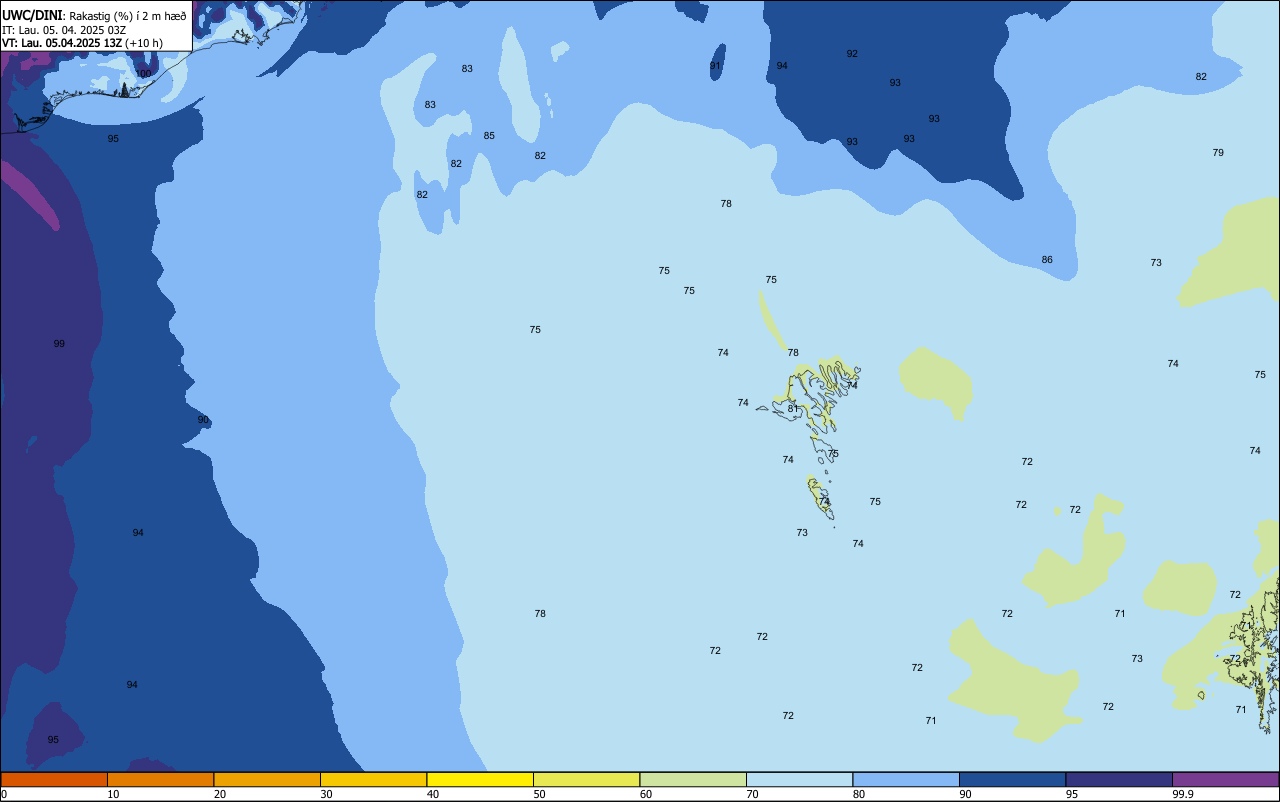Pick the pale blue 70–80 legend swatch
Screen dimensions: 1280x802
pos(799,779)
